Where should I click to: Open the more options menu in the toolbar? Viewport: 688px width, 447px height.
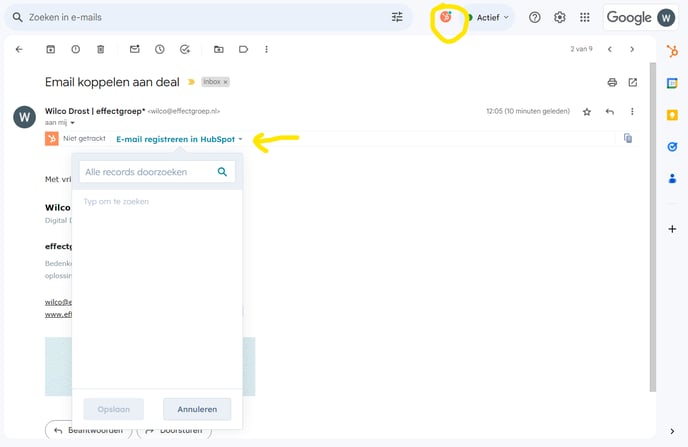[x=266, y=49]
